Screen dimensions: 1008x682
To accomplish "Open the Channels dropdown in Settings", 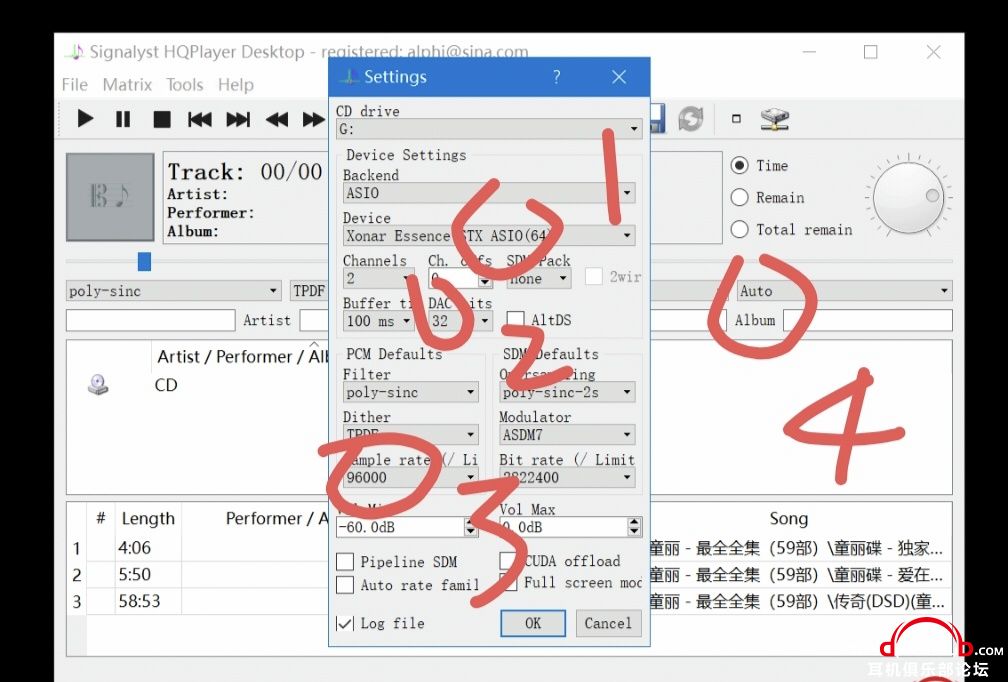I will [x=379, y=279].
